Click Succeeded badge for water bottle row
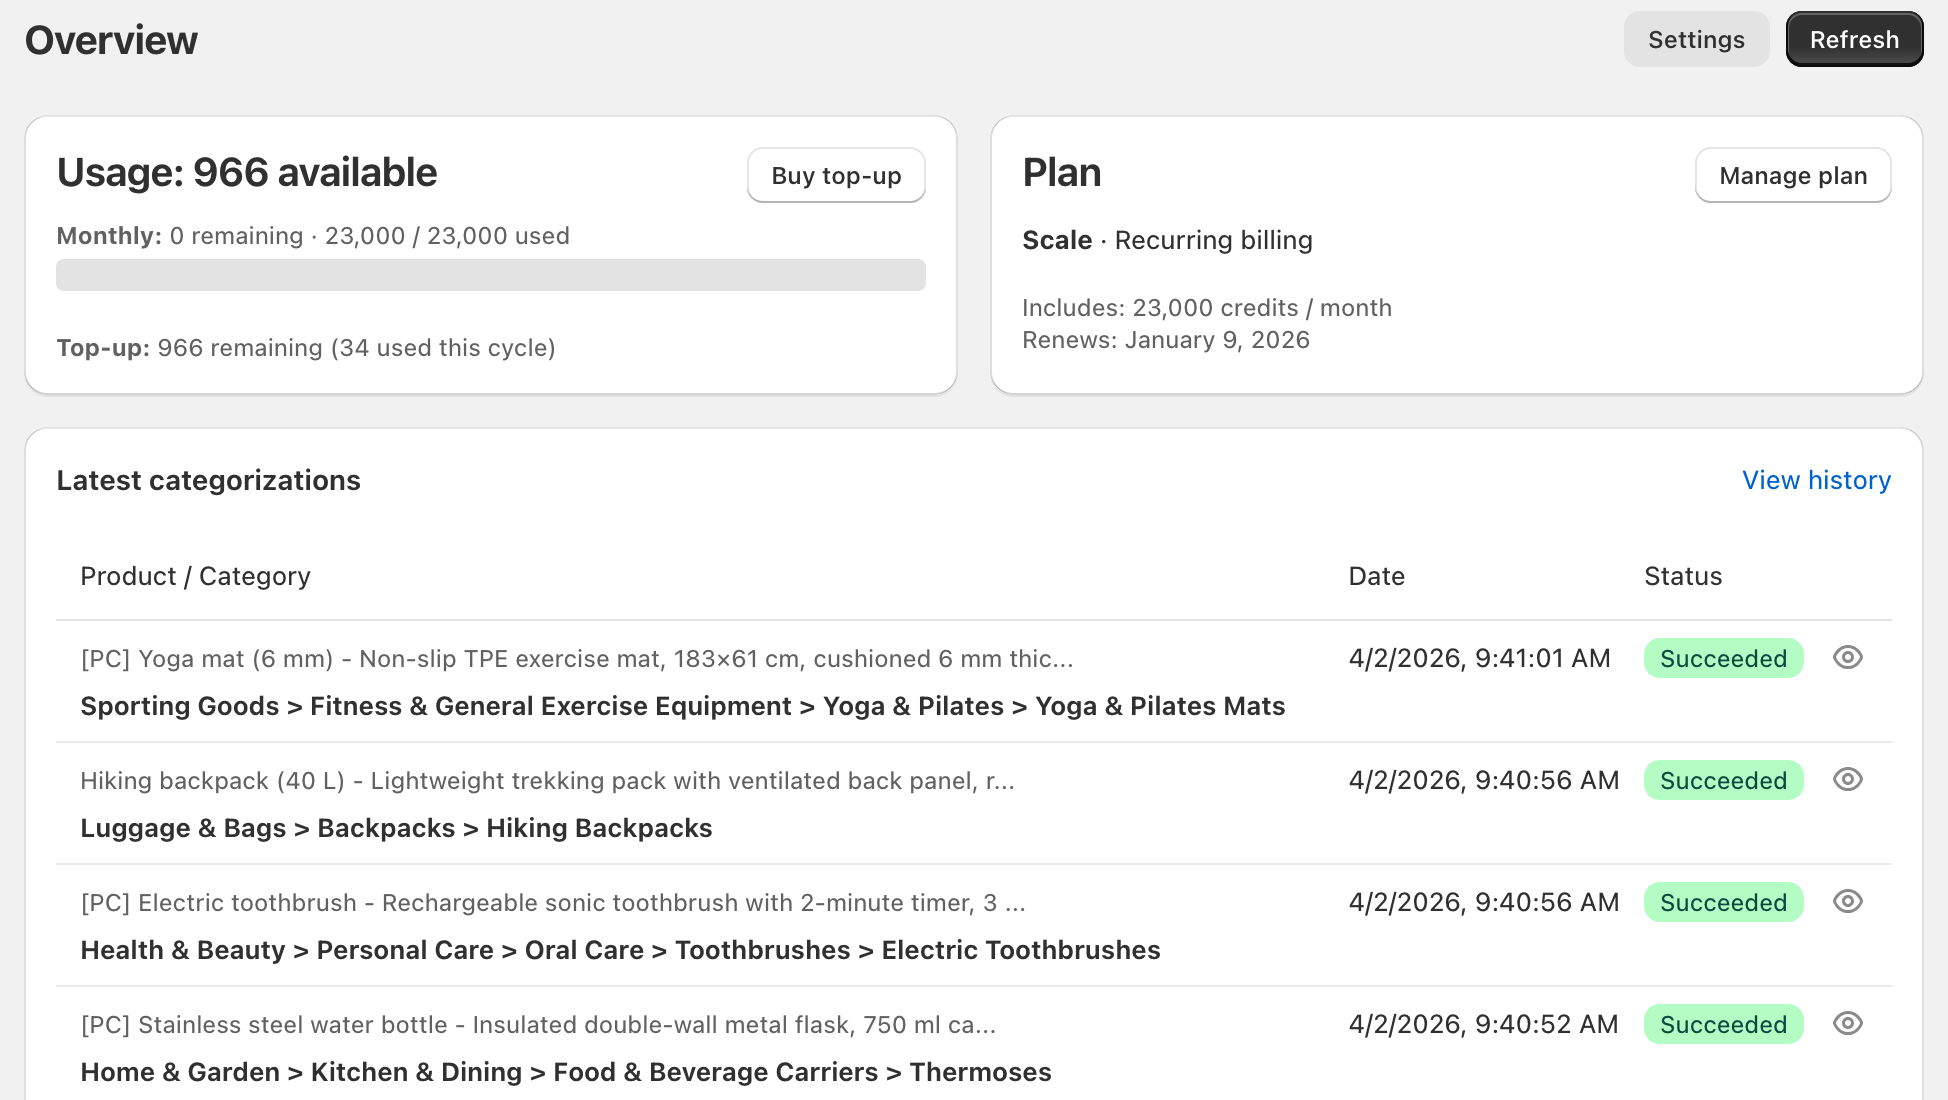1948x1100 pixels. [1723, 1024]
